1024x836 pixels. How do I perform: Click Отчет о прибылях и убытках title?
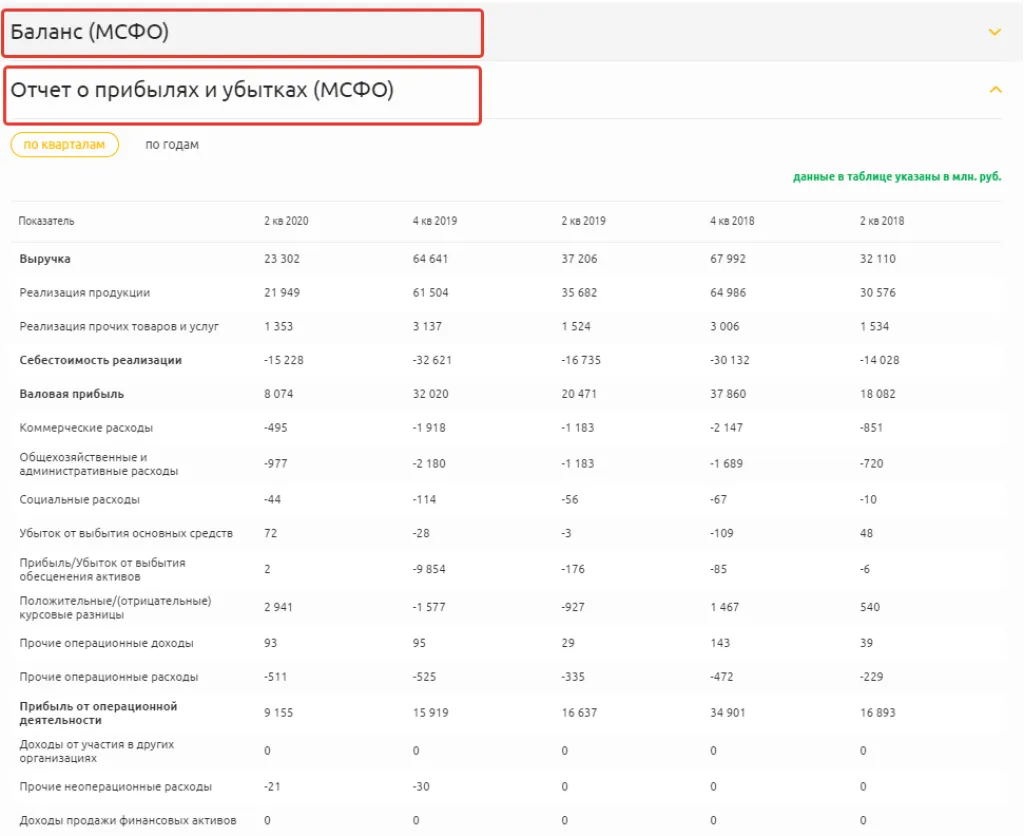(202, 90)
